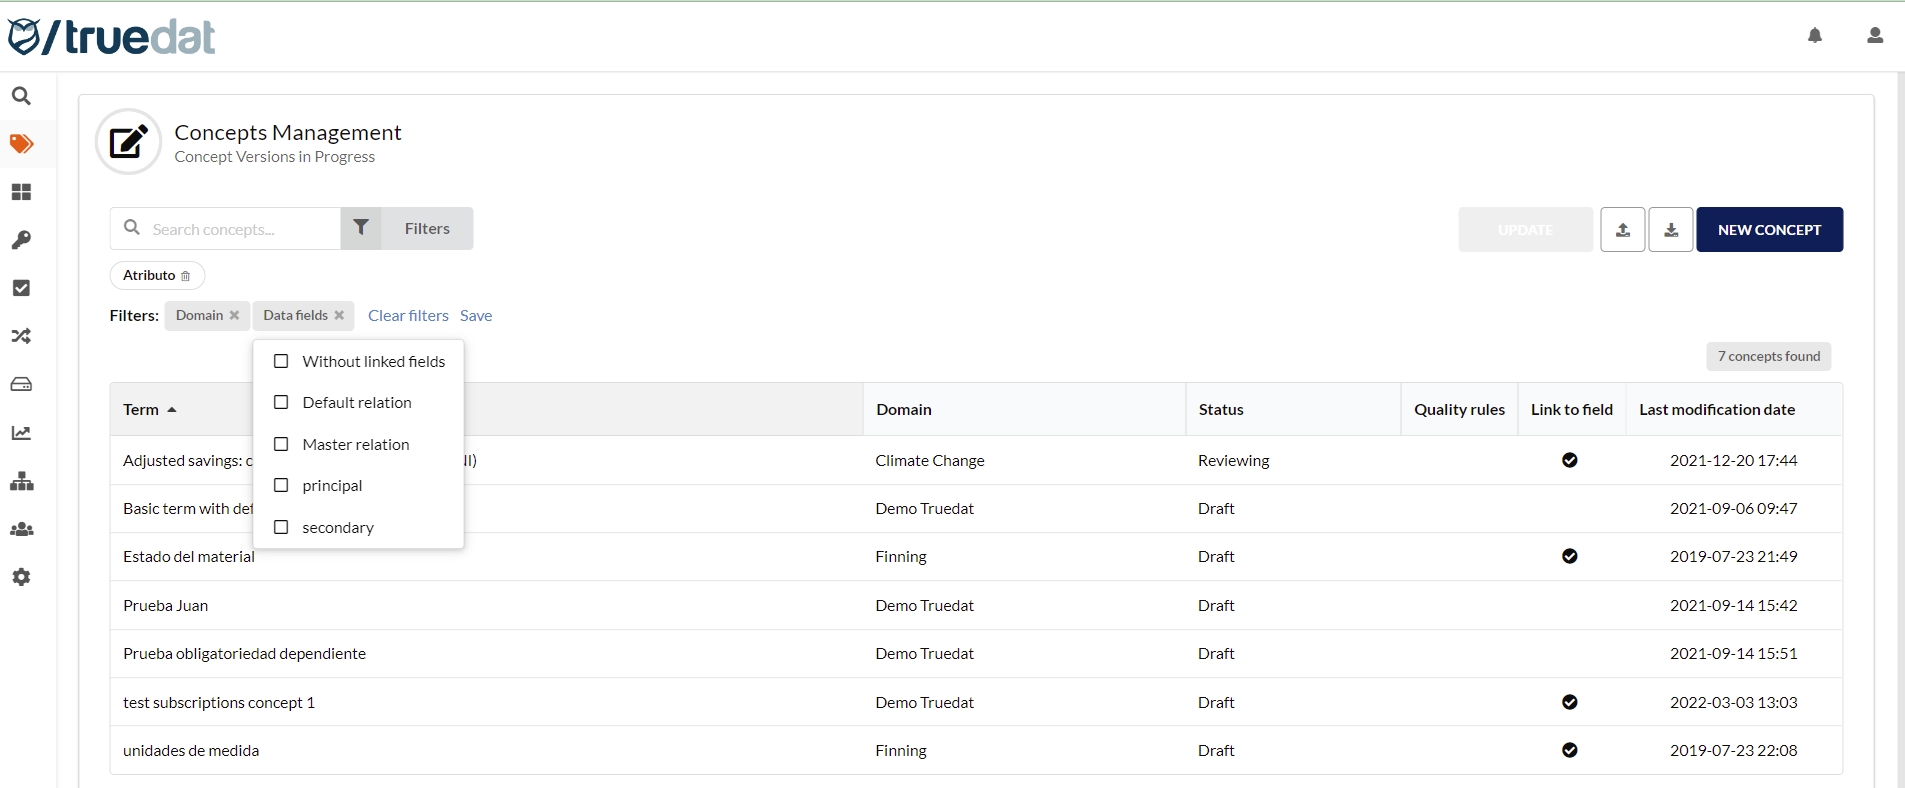Open the Domain filter dropdown
The image size is (1905, 788).
[199, 315]
